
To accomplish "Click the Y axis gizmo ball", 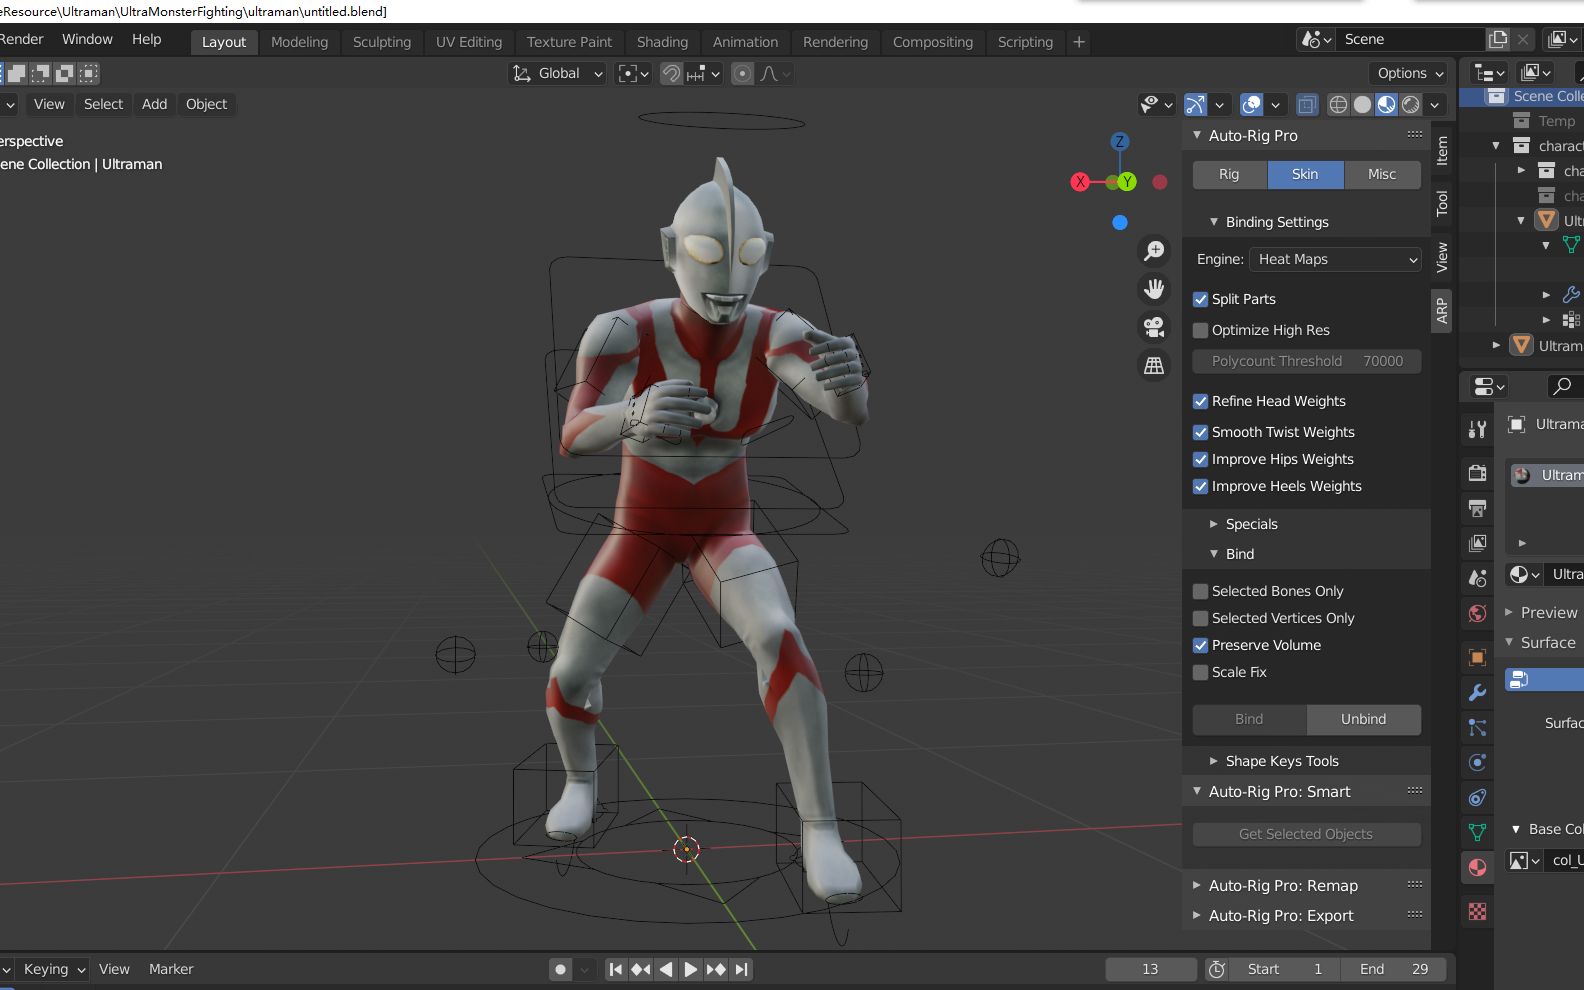I will point(1127,182).
